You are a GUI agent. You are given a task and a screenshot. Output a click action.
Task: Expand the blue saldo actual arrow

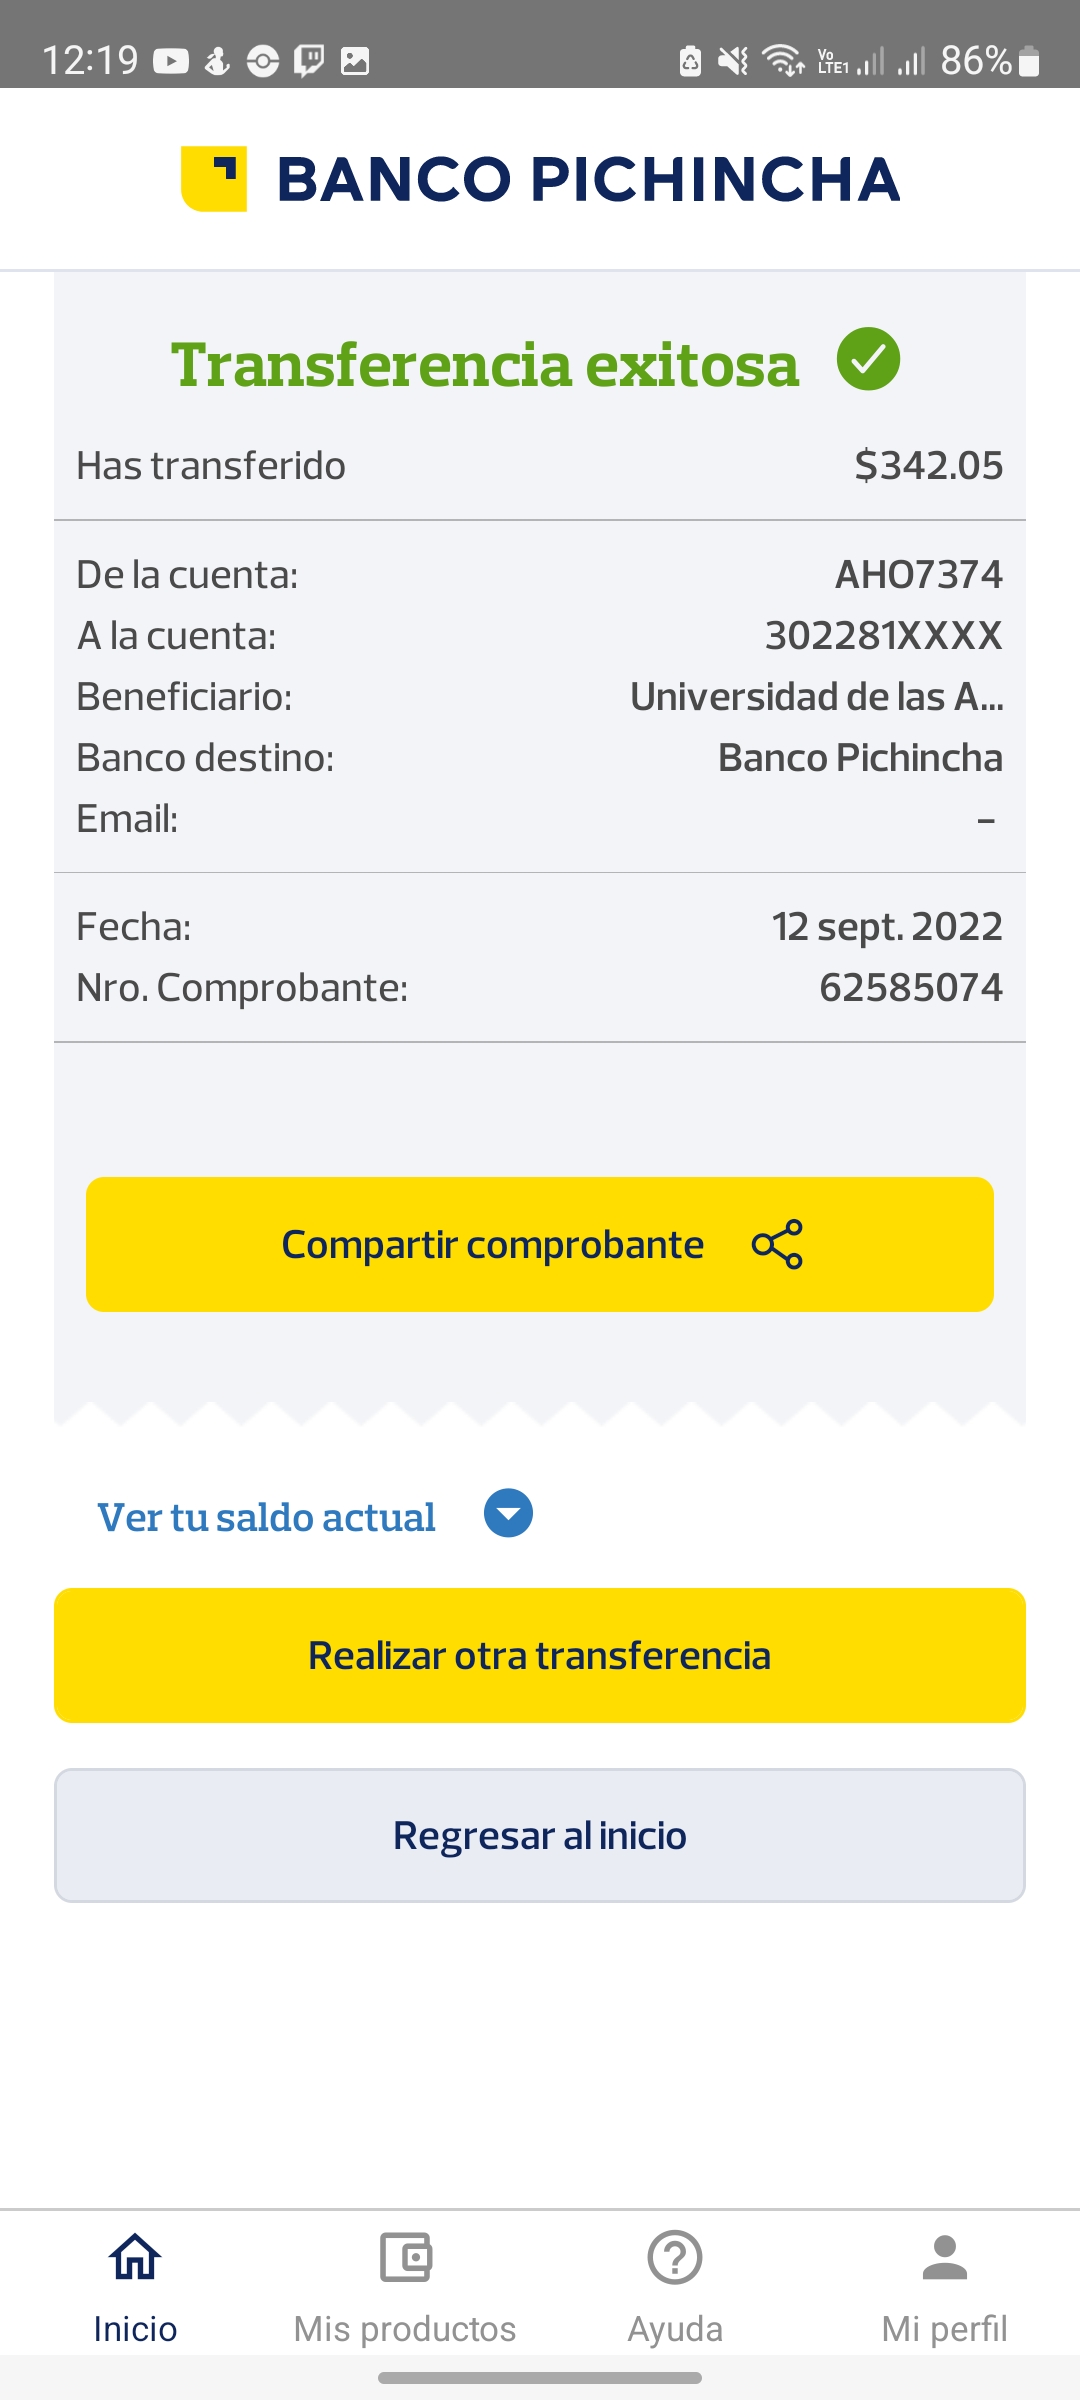tap(508, 1514)
